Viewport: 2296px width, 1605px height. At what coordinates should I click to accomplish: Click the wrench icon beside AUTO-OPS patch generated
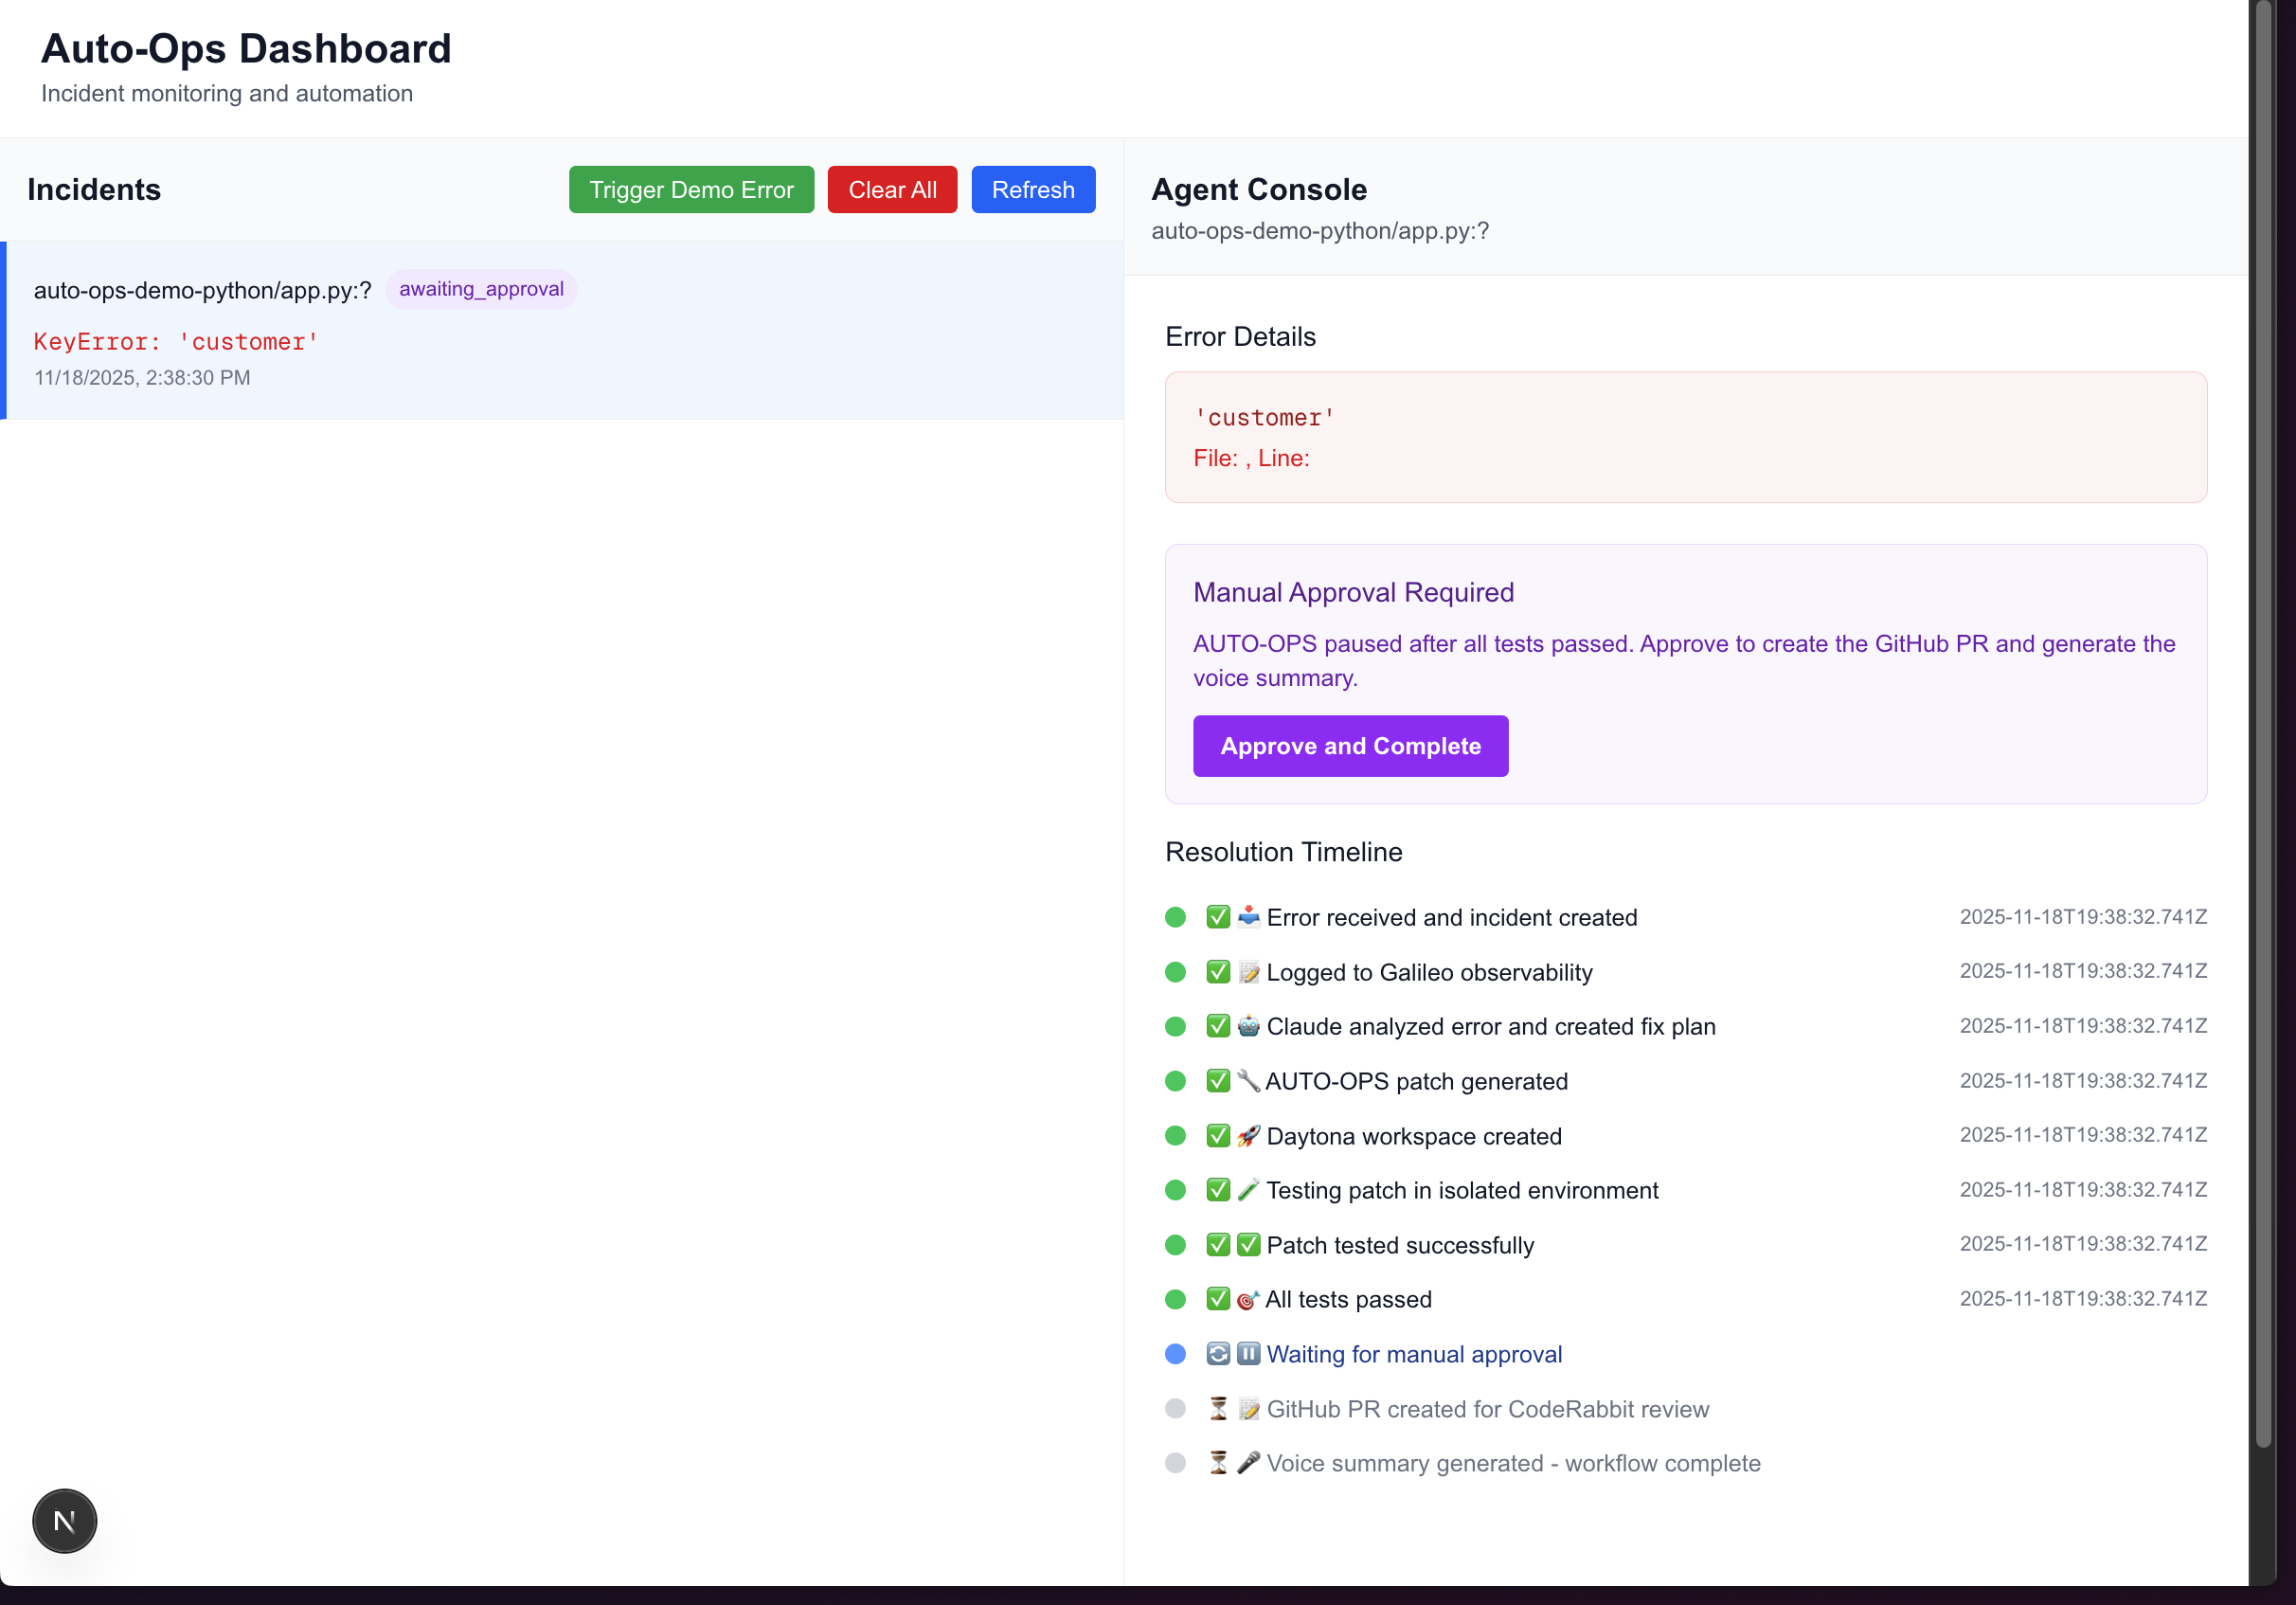(x=1248, y=1081)
